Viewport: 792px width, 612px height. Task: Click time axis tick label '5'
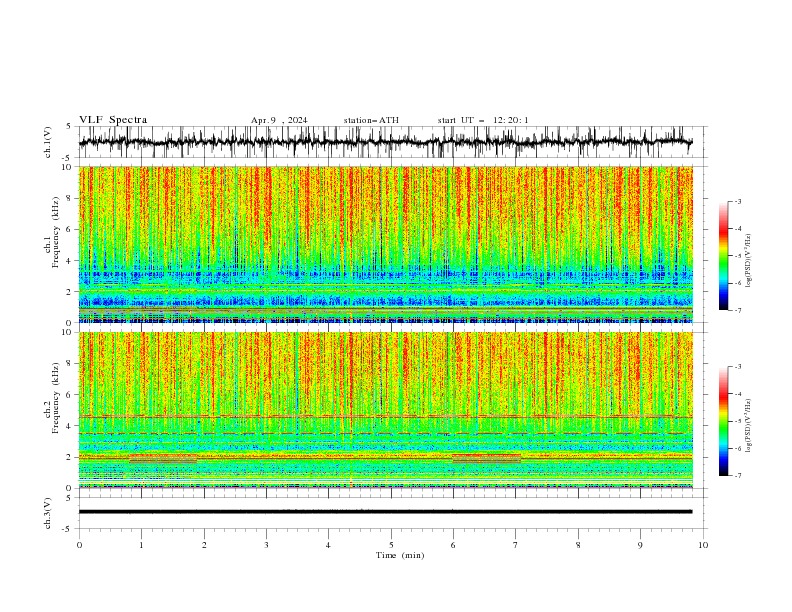point(391,545)
